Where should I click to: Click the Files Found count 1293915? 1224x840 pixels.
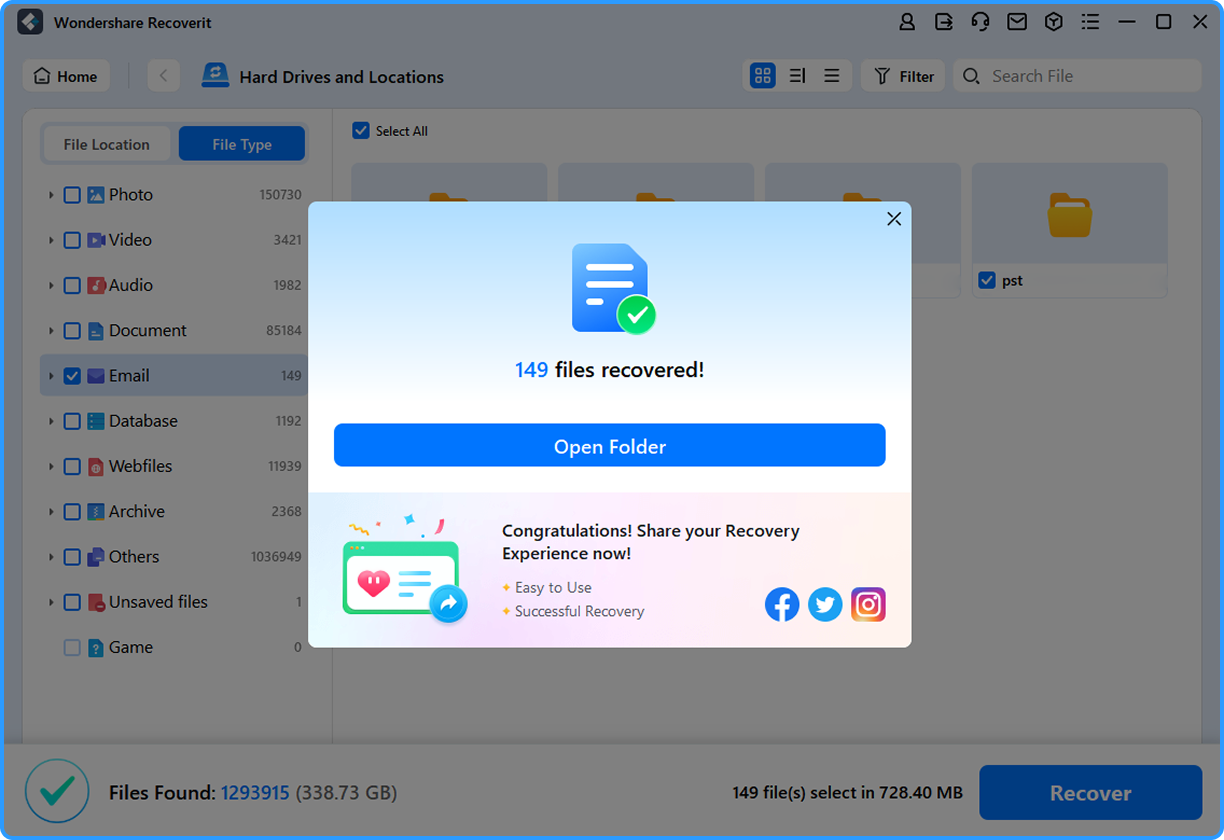click(x=255, y=793)
